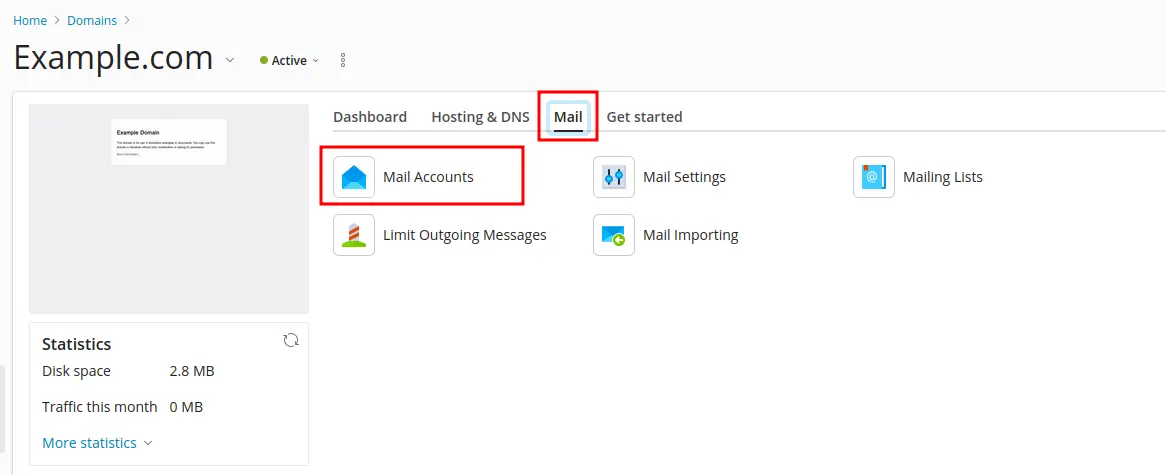The height and width of the screenshot is (475, 1166).
Task: Go to the Get started tab
Action: (644, 117)
